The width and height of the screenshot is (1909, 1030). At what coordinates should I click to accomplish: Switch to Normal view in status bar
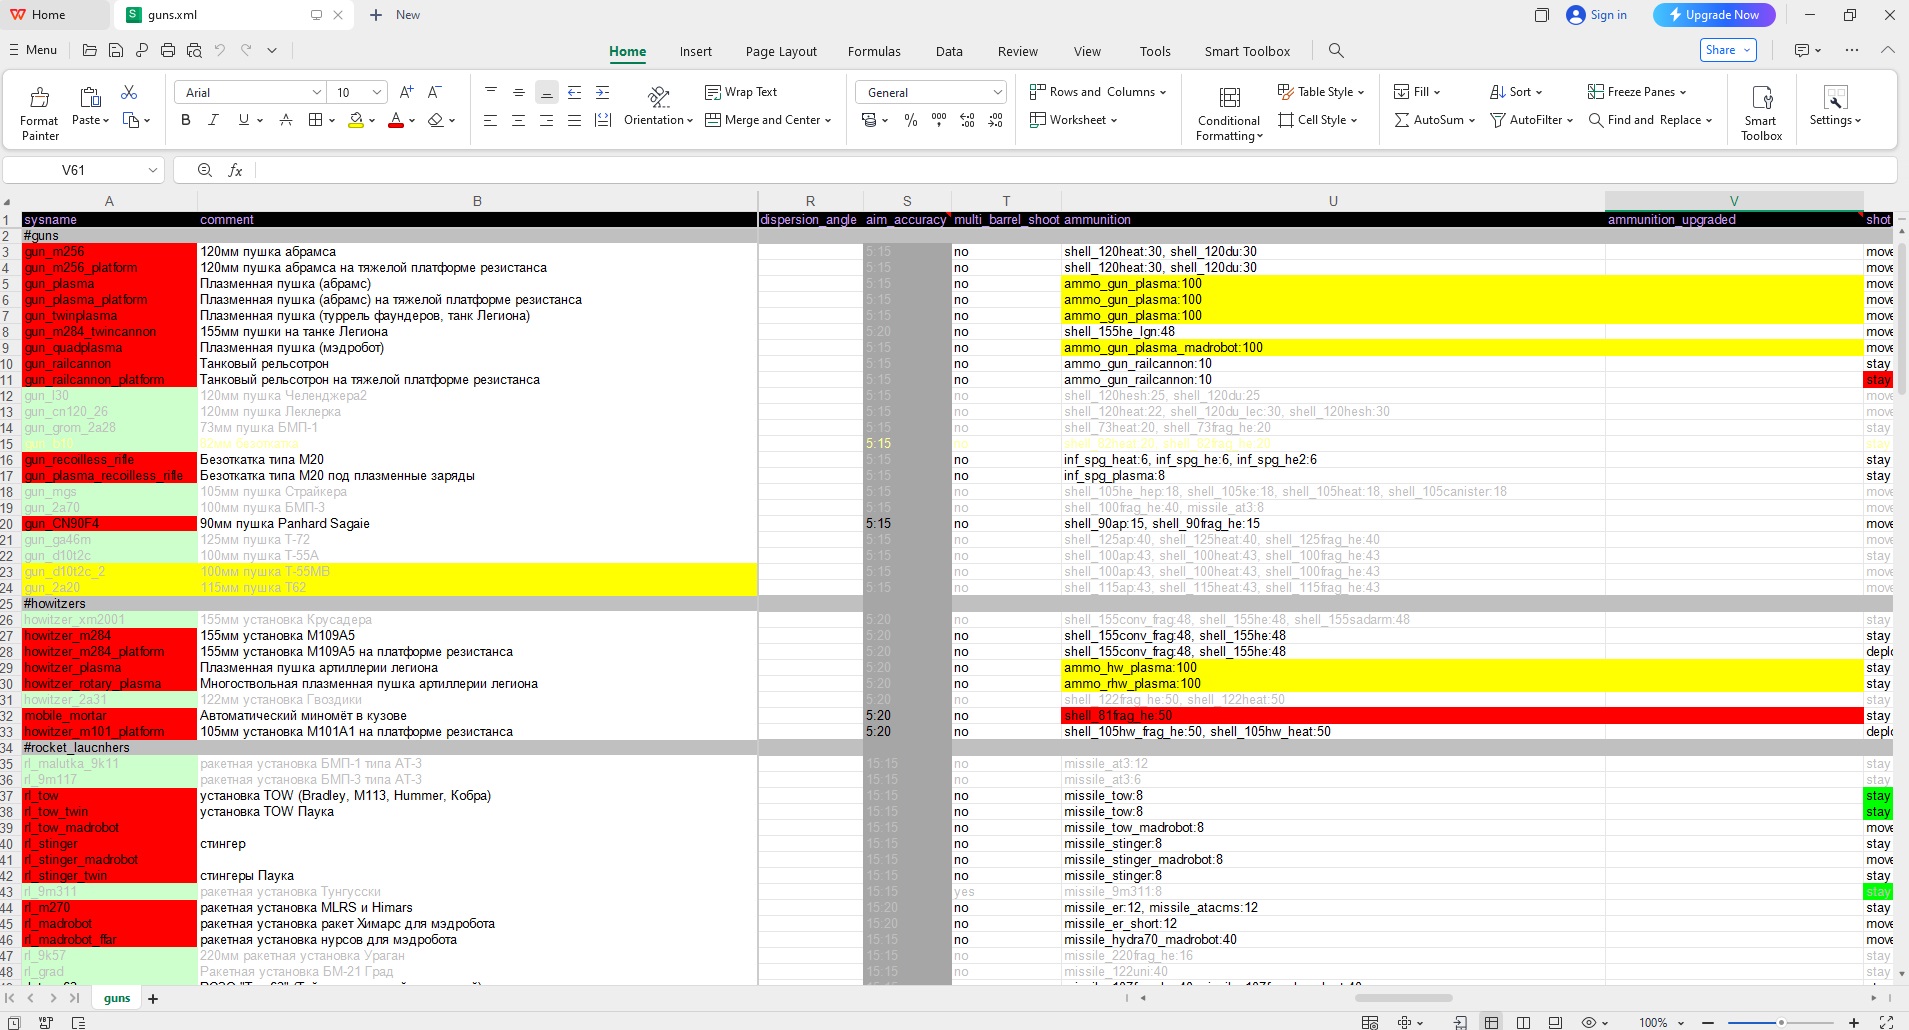pyautogui.click(x=1491, y=1022)
